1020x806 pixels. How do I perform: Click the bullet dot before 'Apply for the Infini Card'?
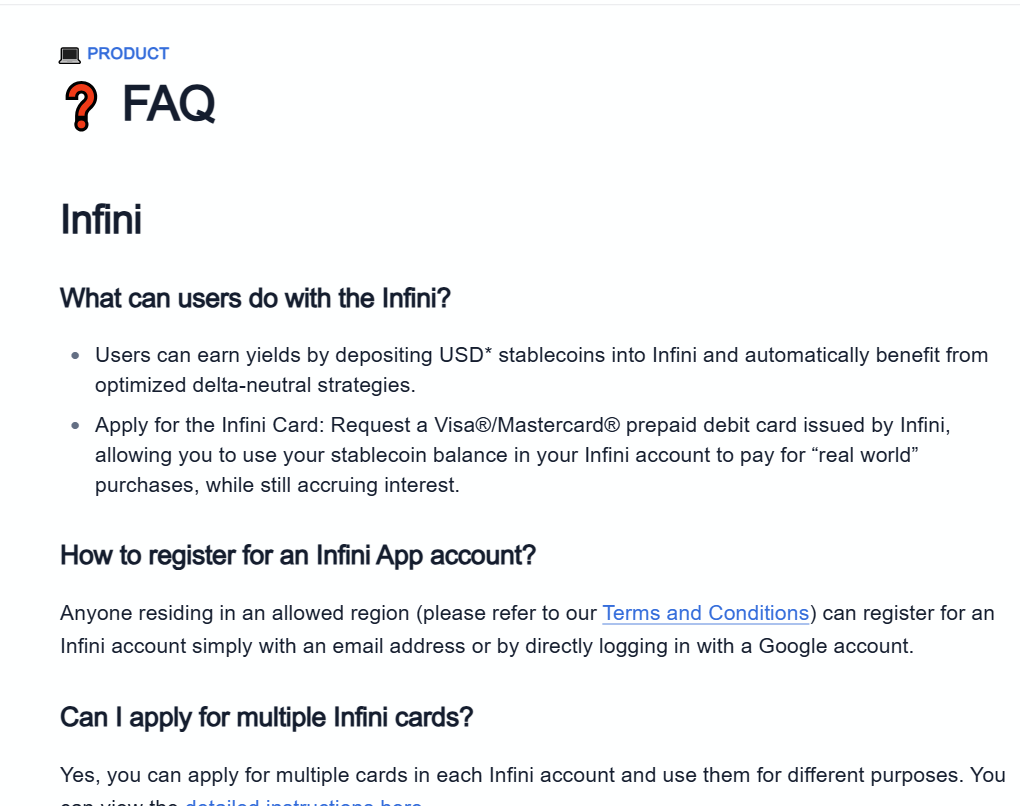[x=75, y=425]
